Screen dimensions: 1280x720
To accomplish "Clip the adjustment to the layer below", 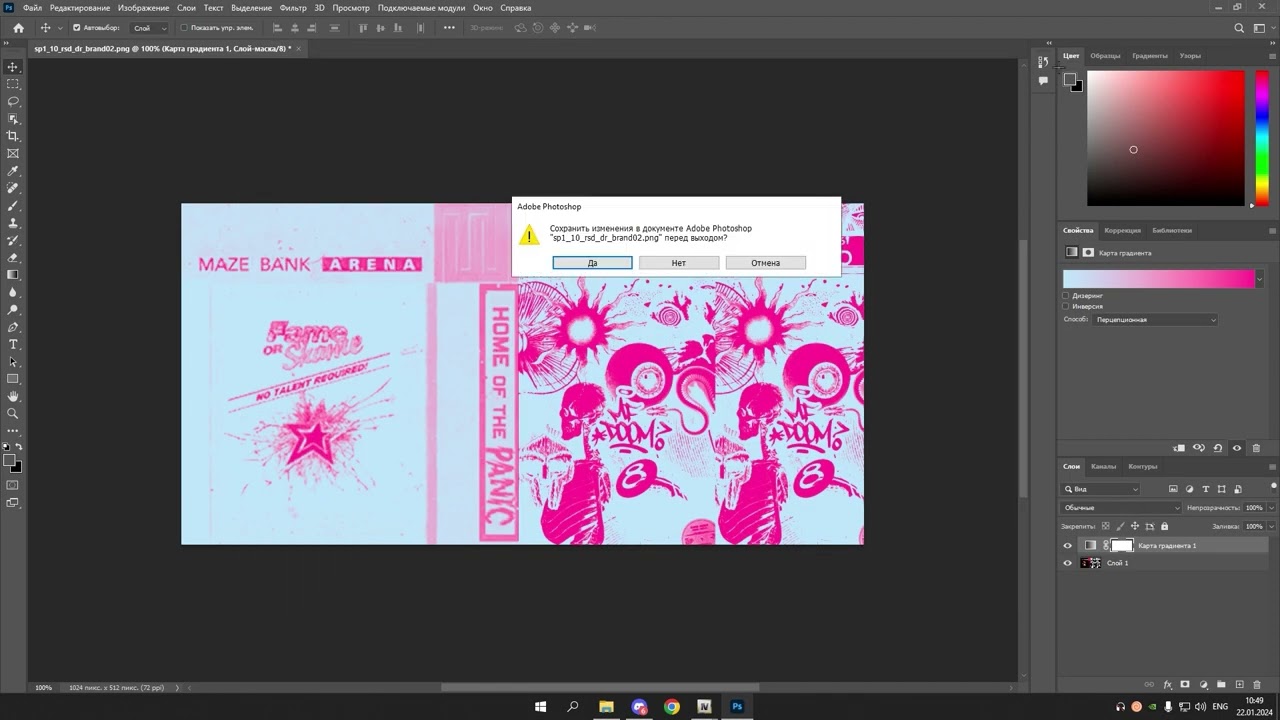I will pos(1180,448).
